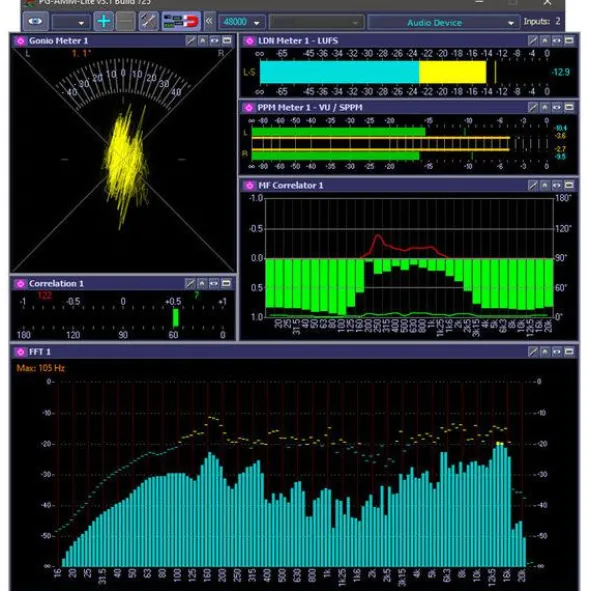Click the cyan plus button to add a meter

[x=103, y=21]
